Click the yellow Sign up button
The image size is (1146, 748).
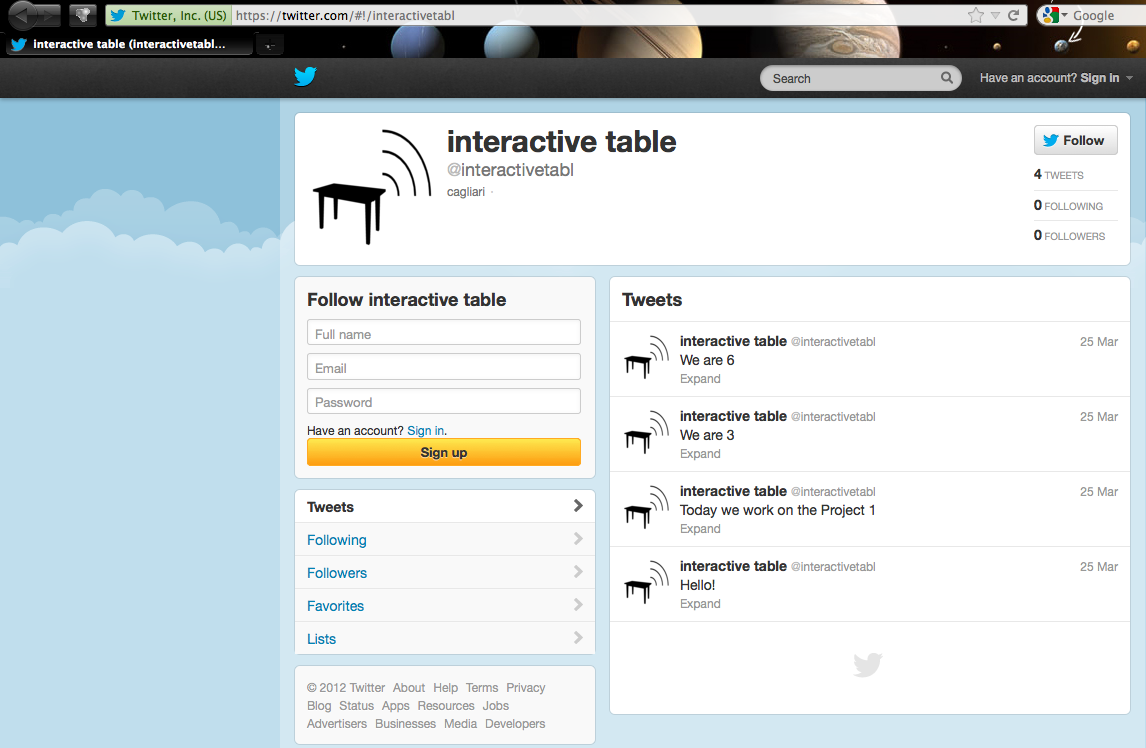click(x=444, y=452)
